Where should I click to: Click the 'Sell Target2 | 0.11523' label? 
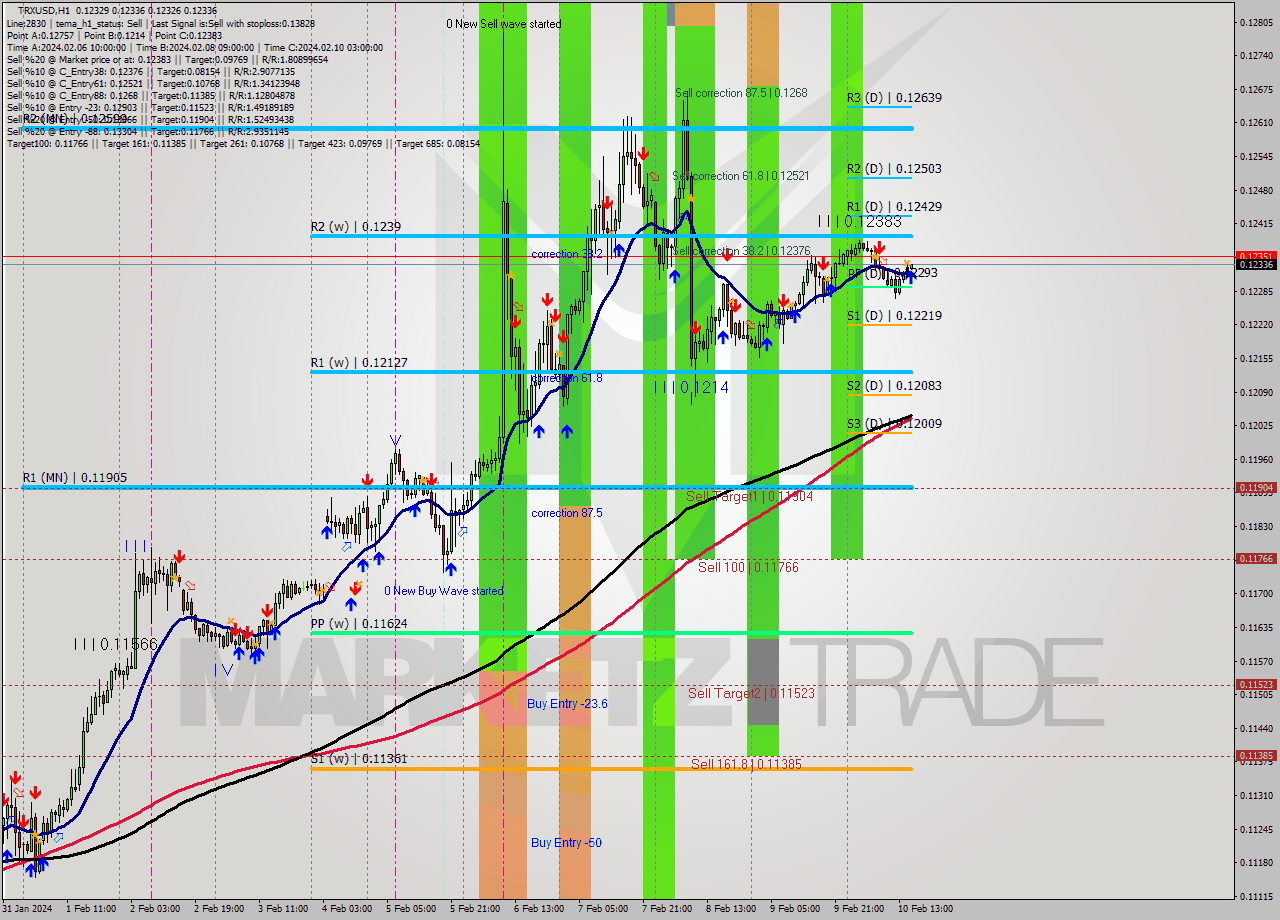click(x=751, y=693)
